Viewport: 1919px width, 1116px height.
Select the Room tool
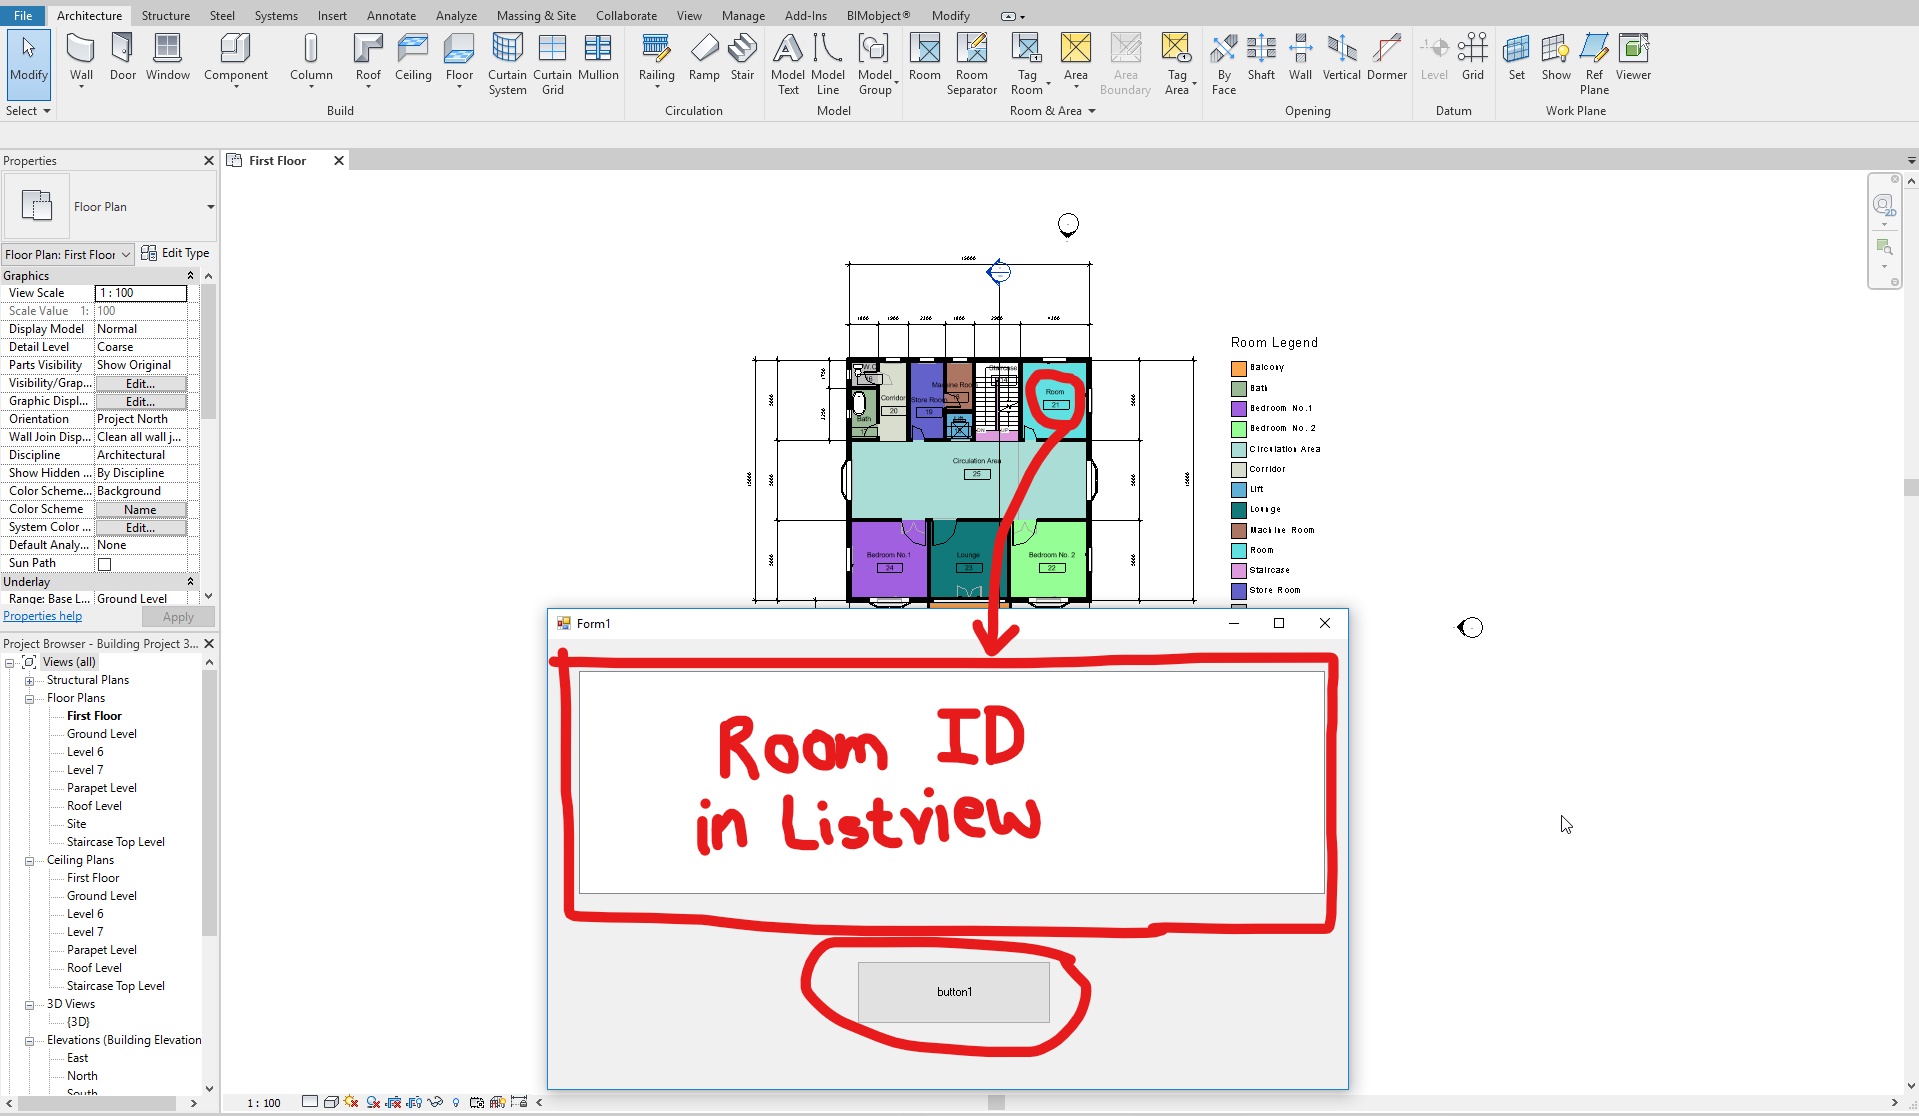click(924, 58)
